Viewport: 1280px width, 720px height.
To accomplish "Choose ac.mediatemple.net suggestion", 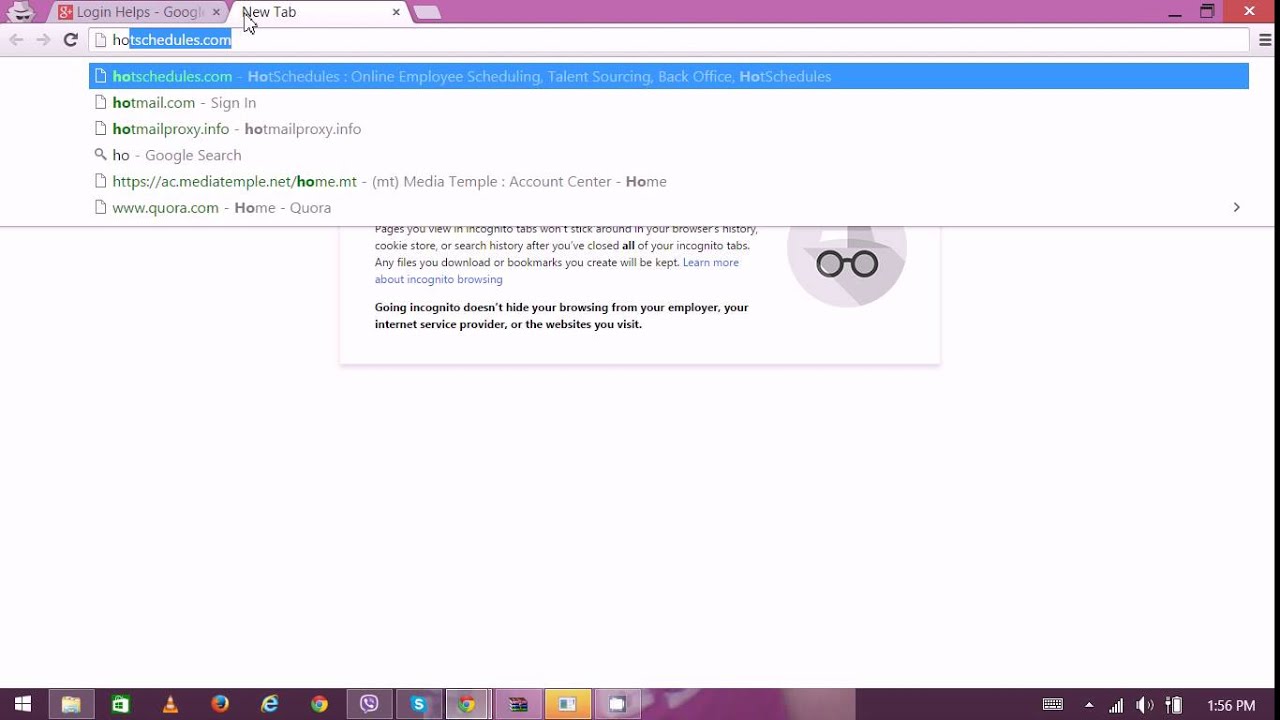I will [x=668, y=181].
